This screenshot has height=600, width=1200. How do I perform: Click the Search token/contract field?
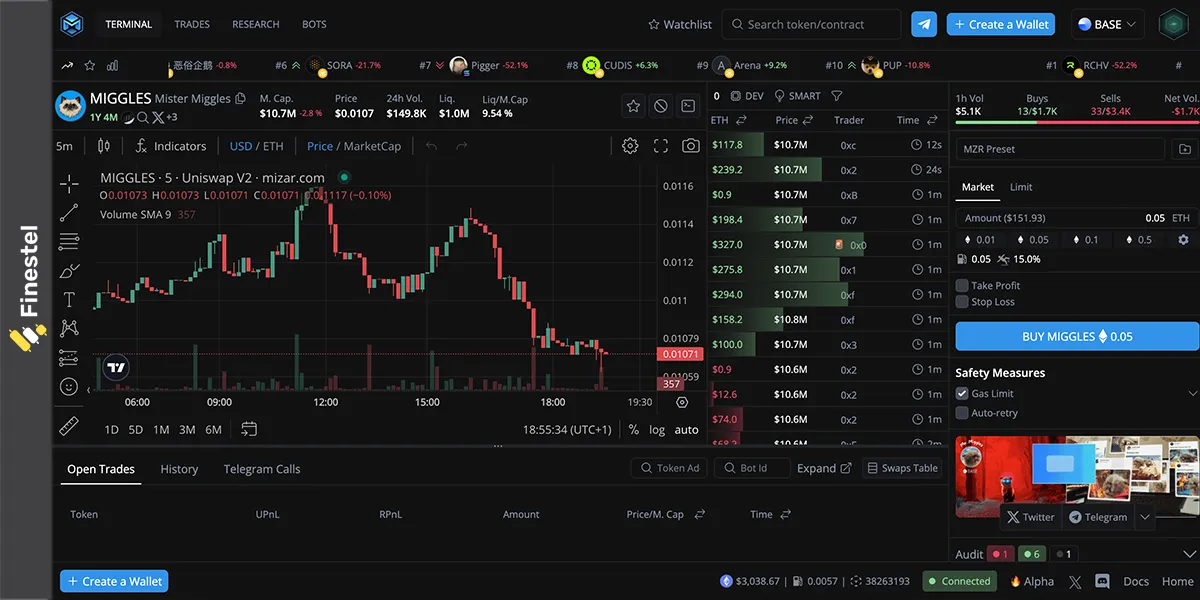pyautogui.click(x=811, y=24)
